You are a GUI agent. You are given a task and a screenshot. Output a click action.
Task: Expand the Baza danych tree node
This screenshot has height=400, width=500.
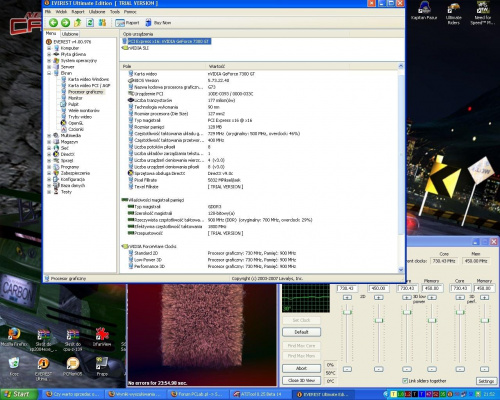49,186
